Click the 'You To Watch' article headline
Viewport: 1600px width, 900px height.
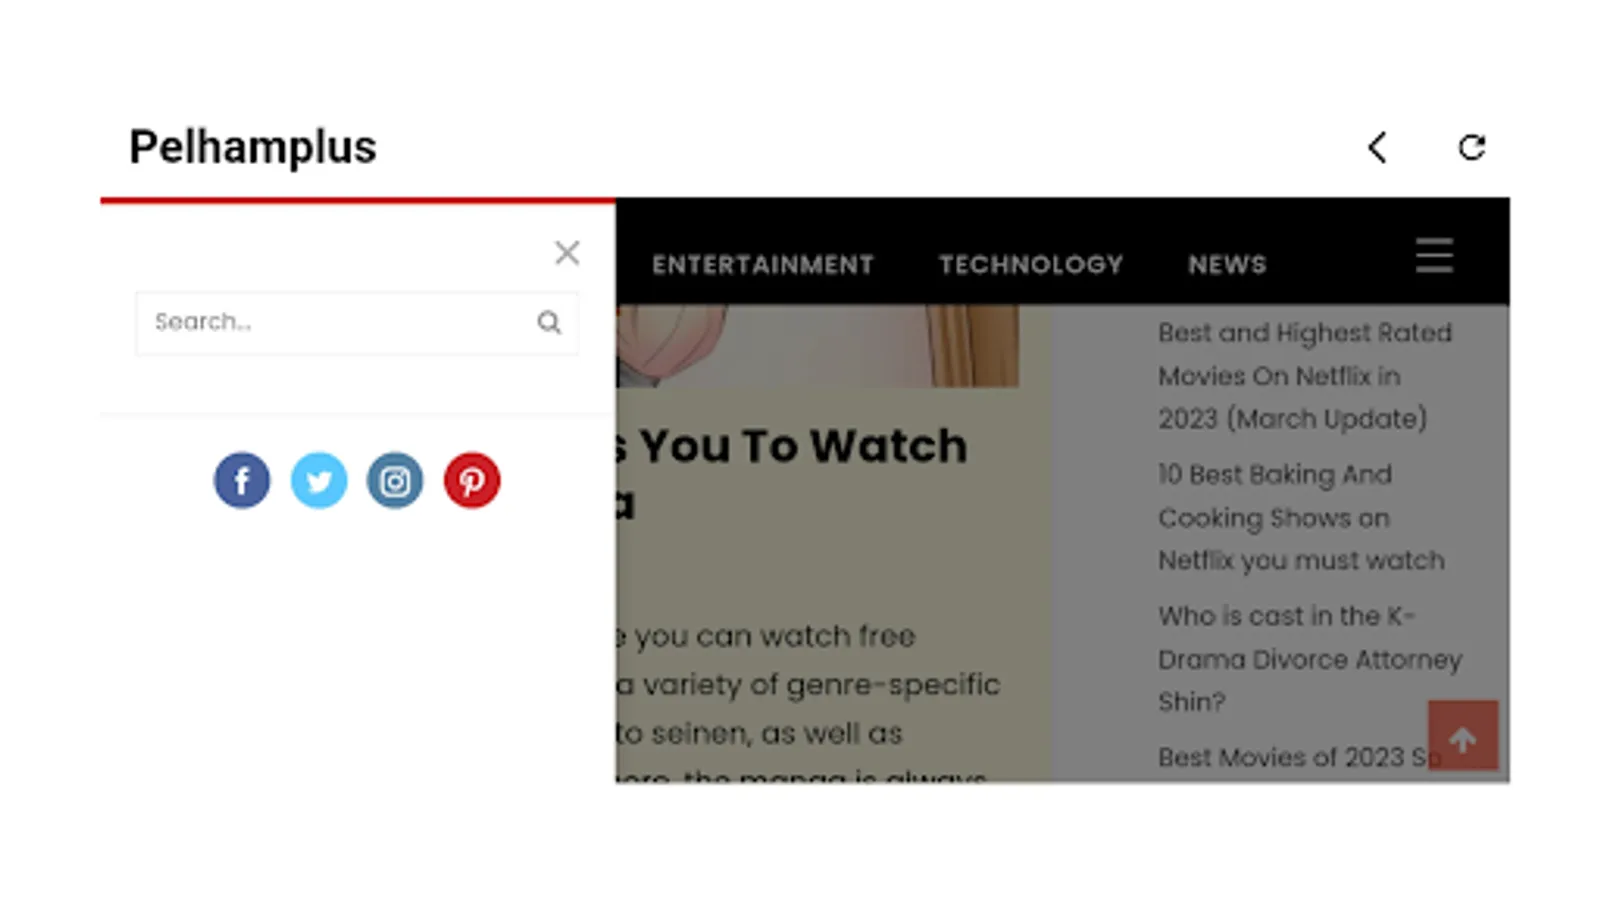792,474
